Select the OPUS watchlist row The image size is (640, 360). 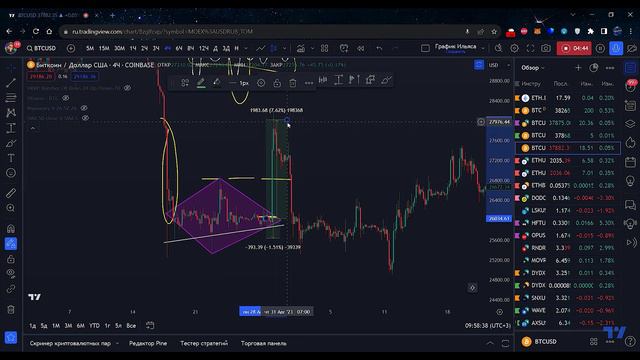[567, 236]
